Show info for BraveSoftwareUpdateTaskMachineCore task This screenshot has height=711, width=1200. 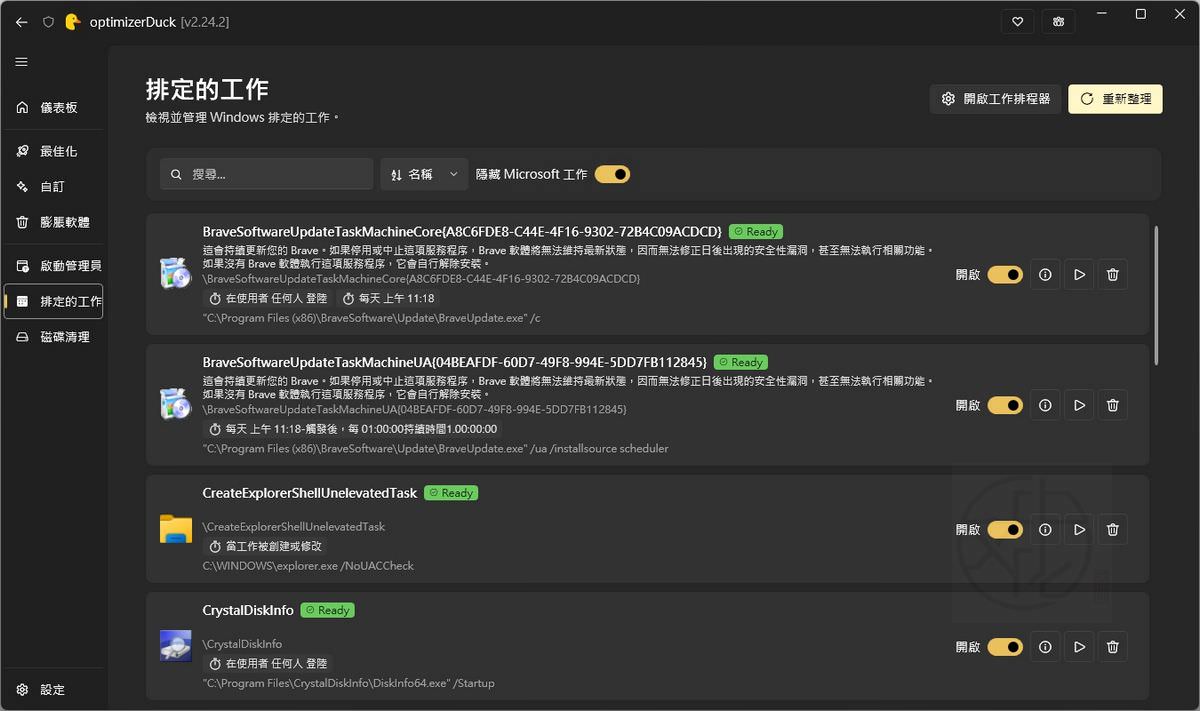1045,274
